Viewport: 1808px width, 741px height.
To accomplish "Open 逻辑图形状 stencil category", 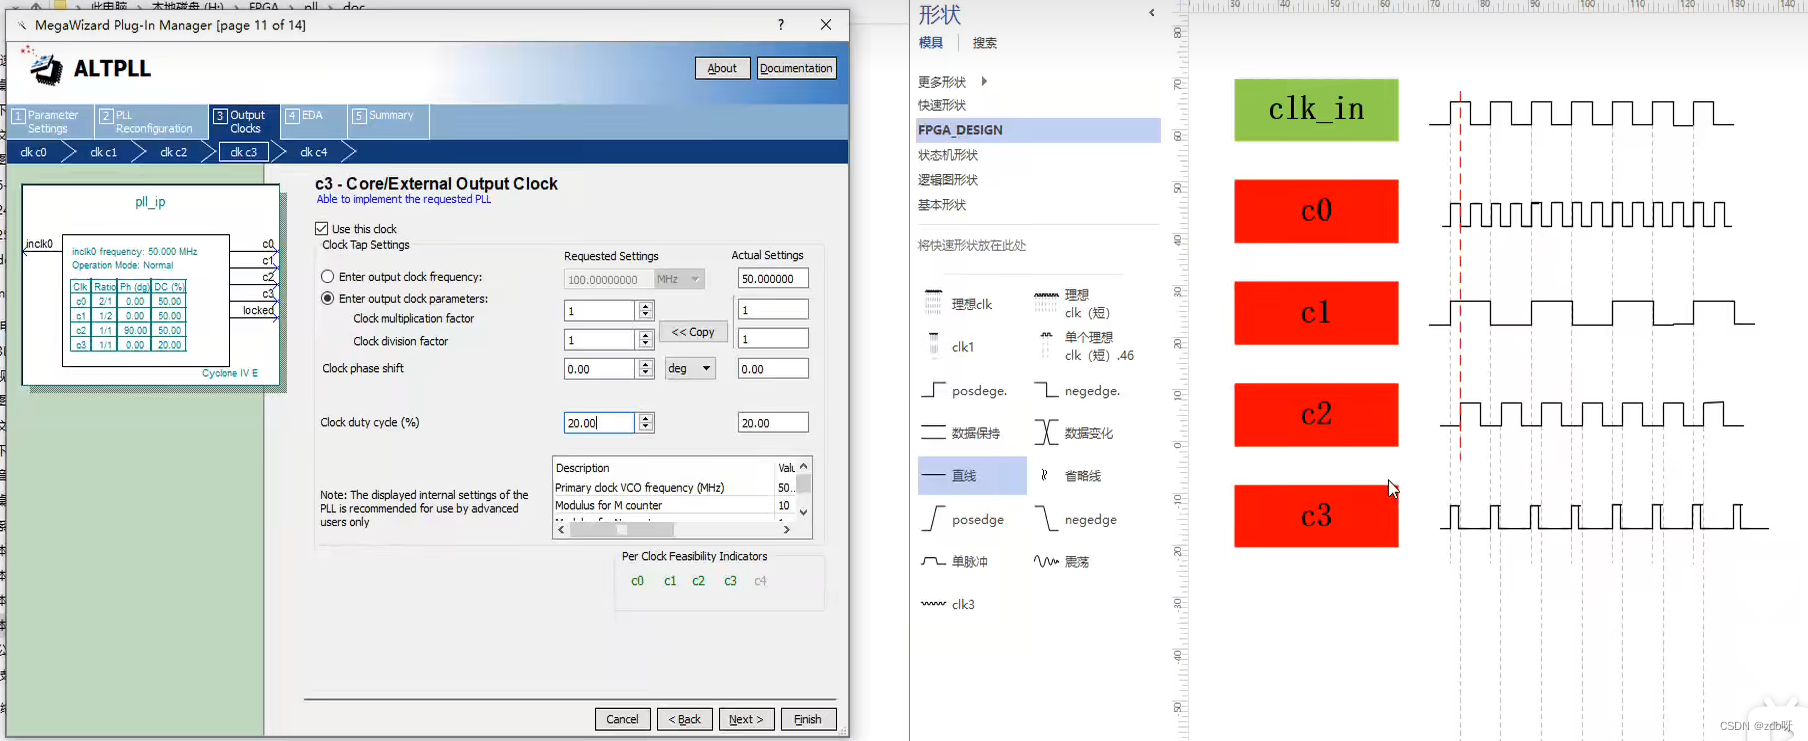I will pyautogui.click(x=948, y=180).
